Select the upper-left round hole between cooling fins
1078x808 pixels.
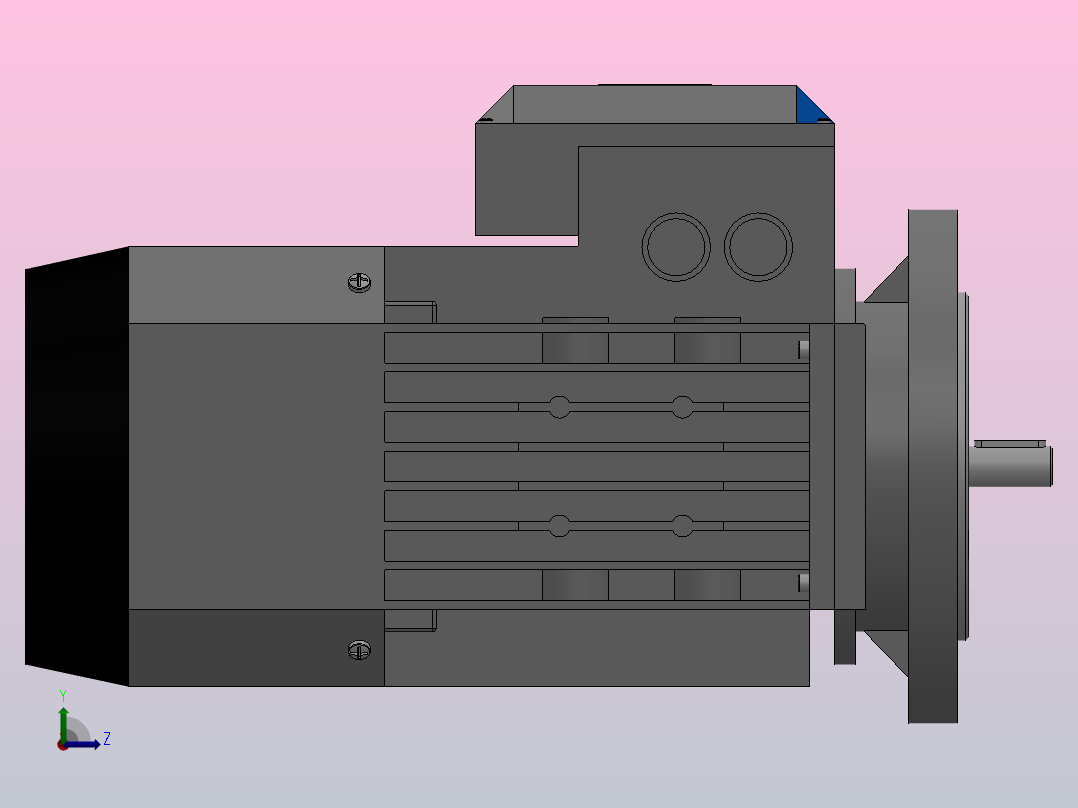coord(559,407)
